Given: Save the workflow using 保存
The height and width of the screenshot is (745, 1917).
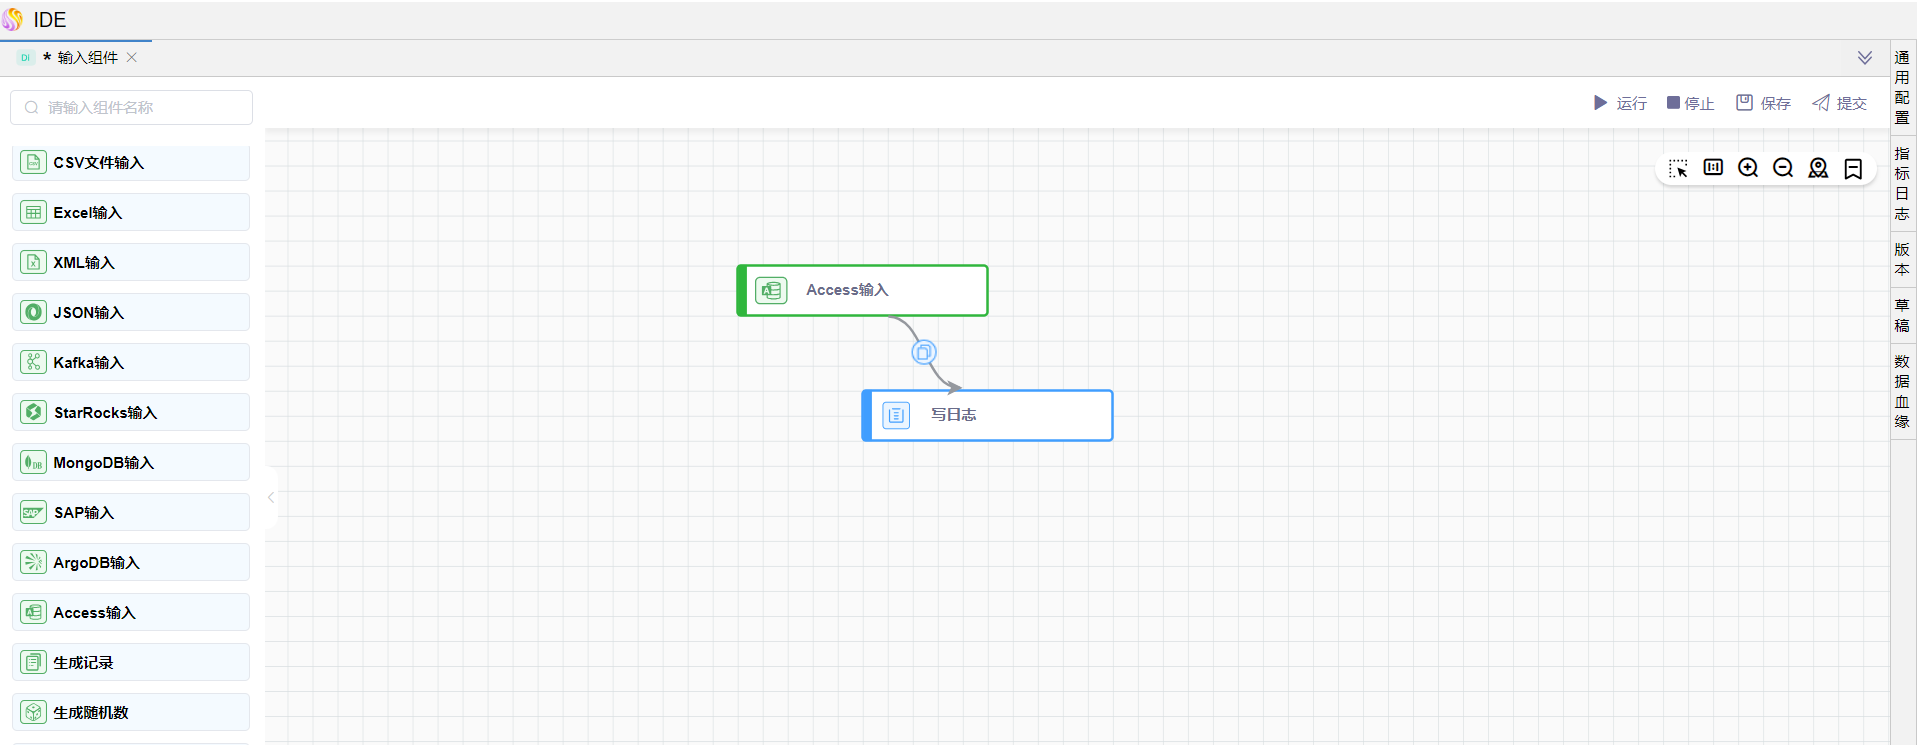Looking at the screenshot, I should 1763,103.
